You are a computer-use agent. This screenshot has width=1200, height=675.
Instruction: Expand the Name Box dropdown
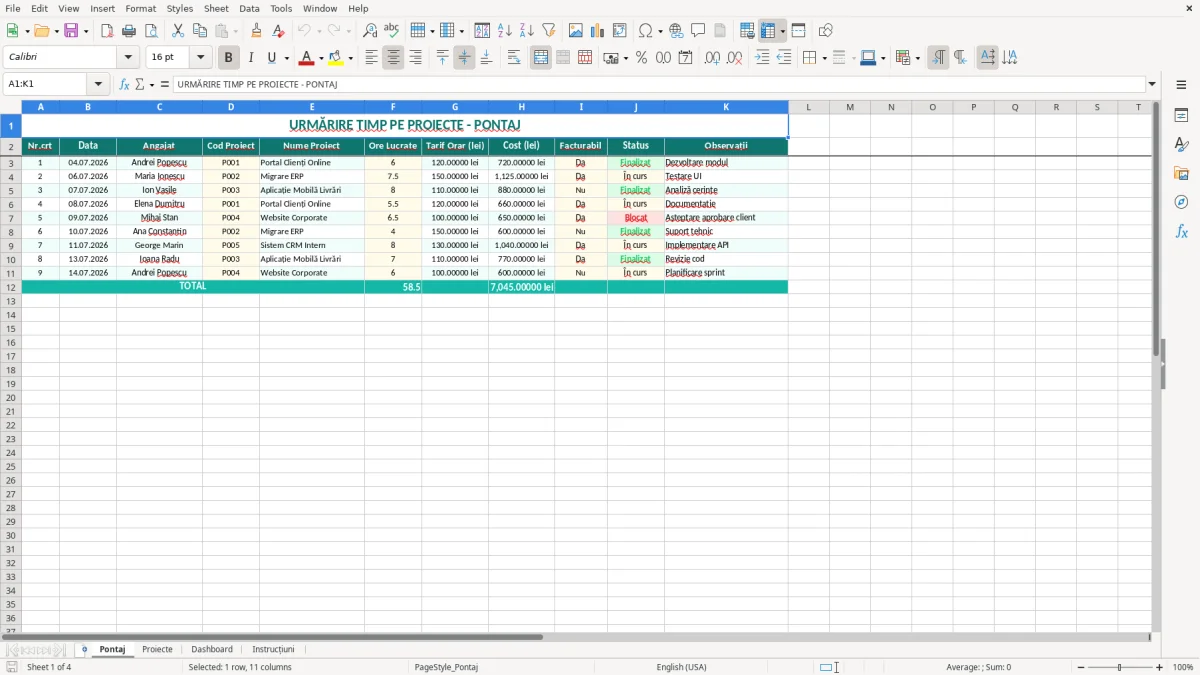pos(98,84)
